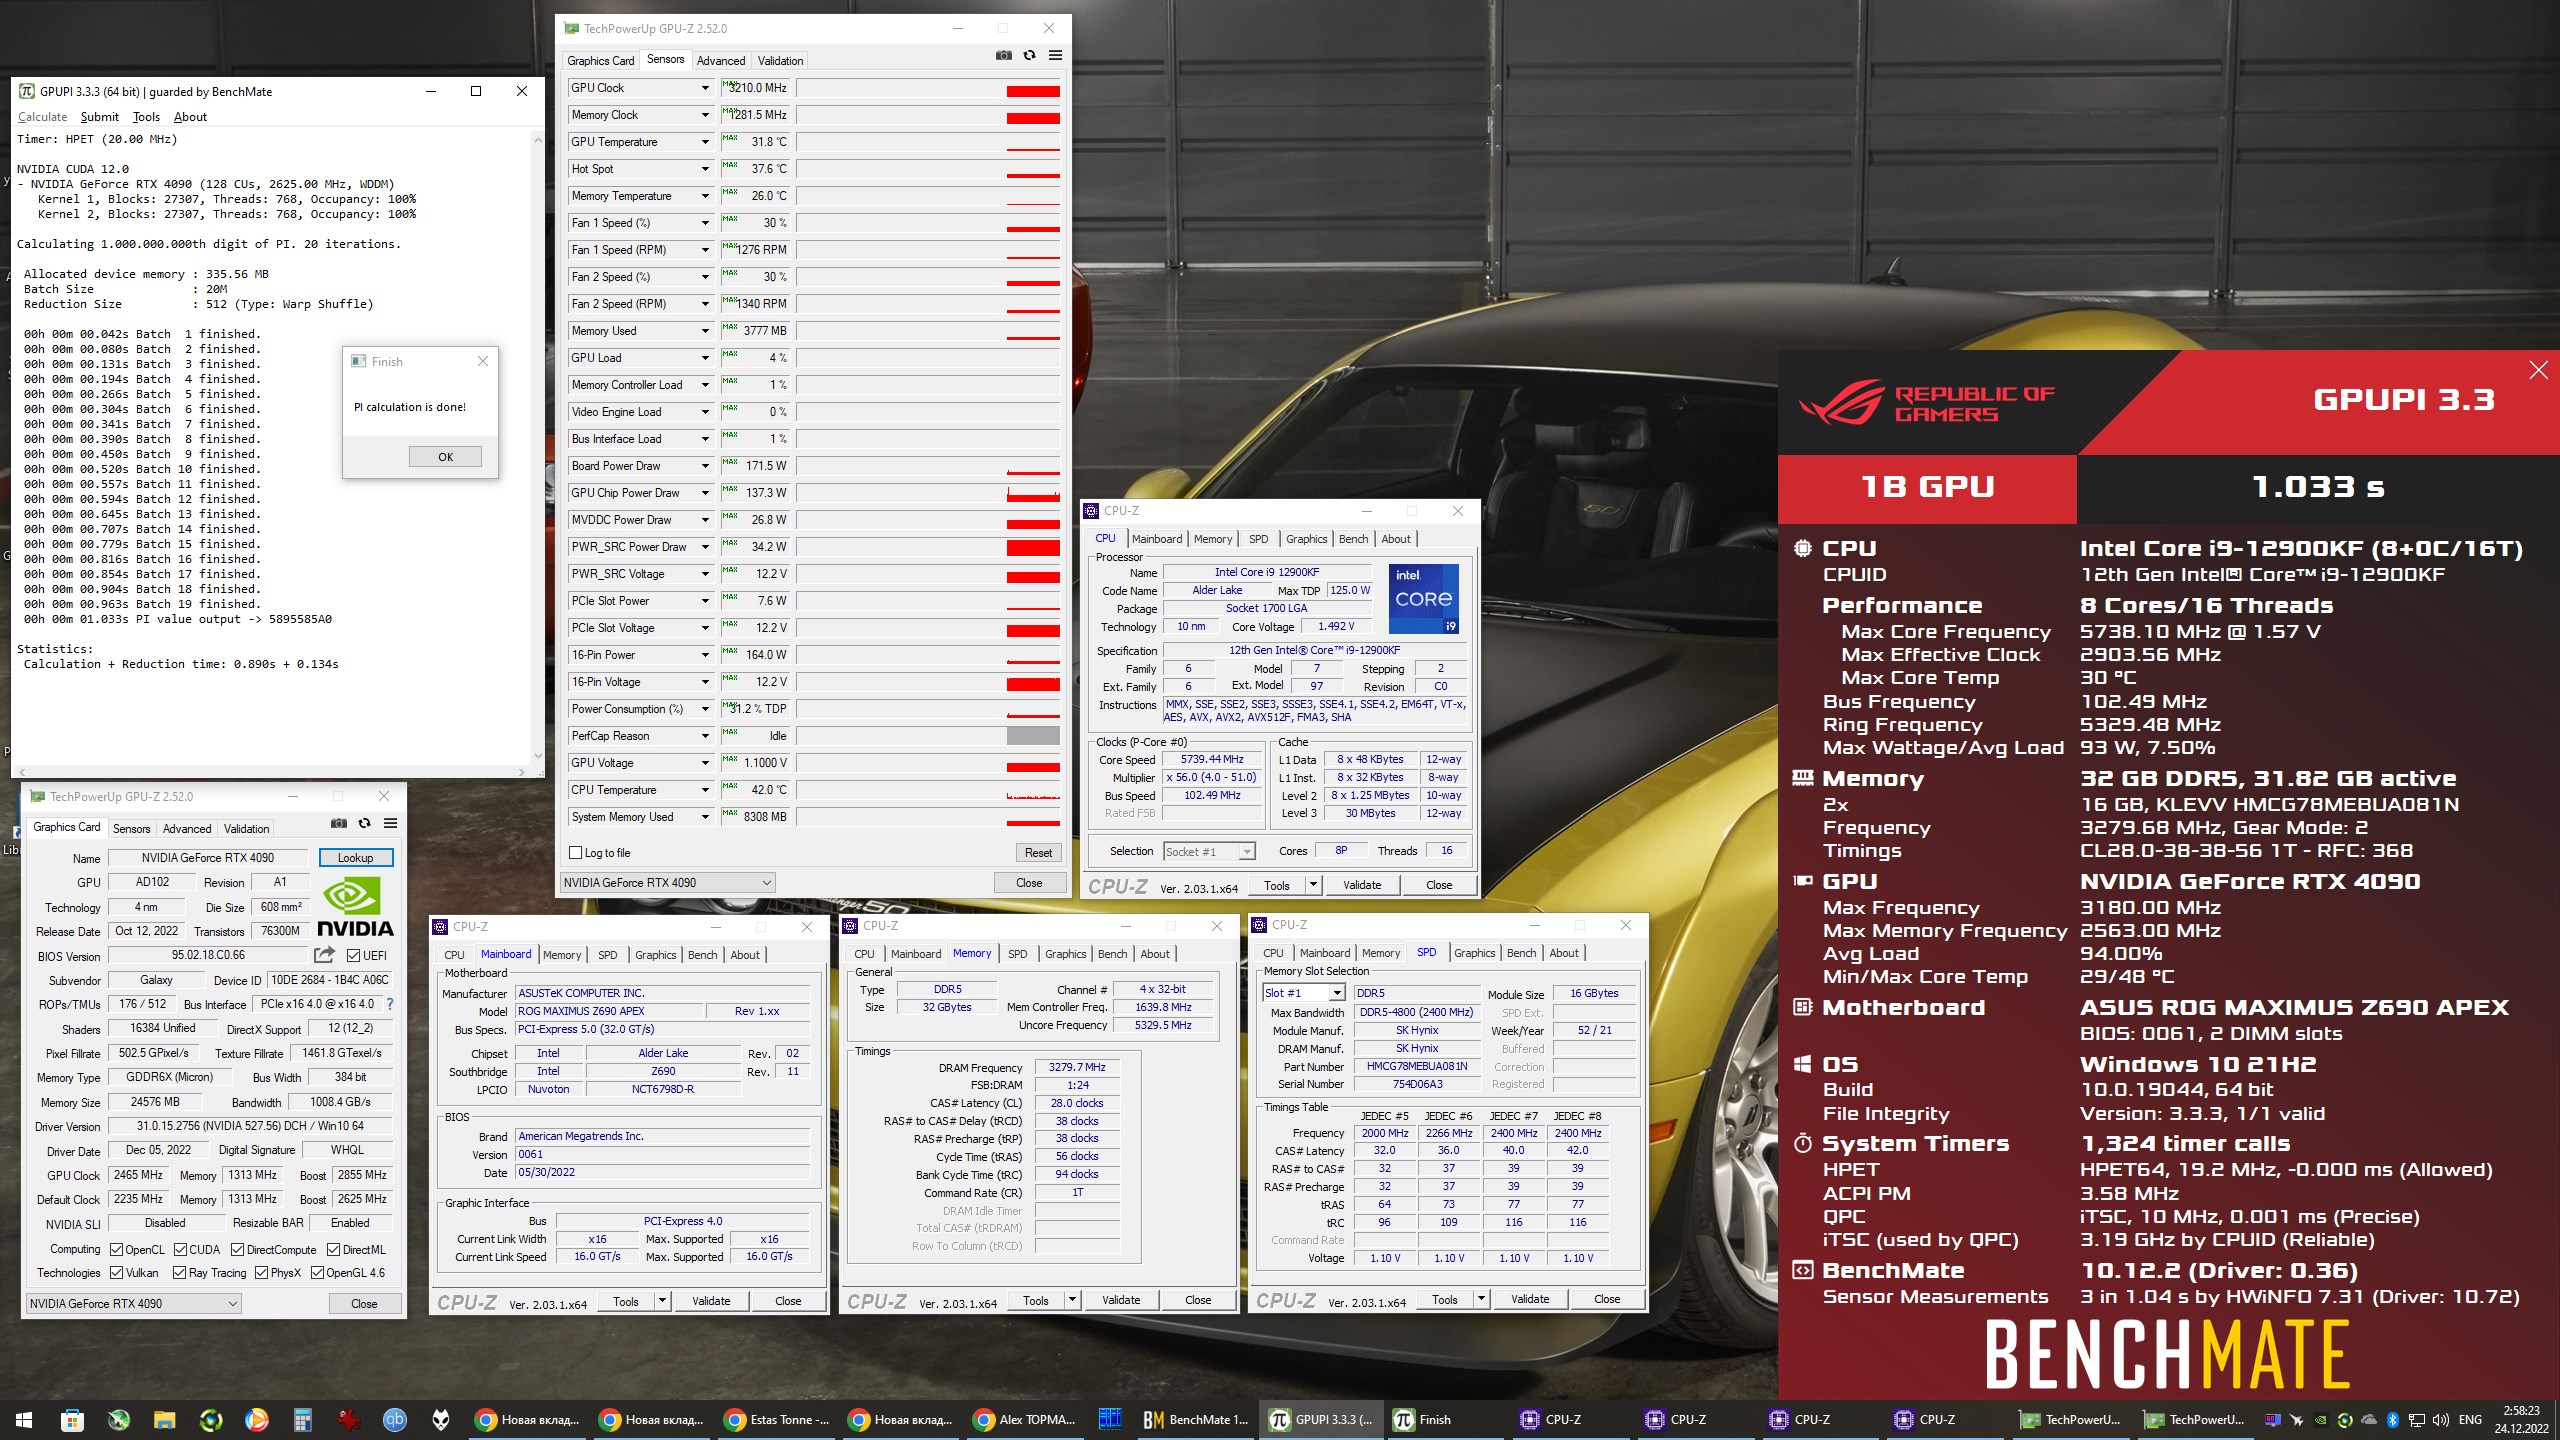The height and width of the screenshot is (1440, 2560).
Task: Toggle the CUDA checkbox
Action: coord(181,1250)
